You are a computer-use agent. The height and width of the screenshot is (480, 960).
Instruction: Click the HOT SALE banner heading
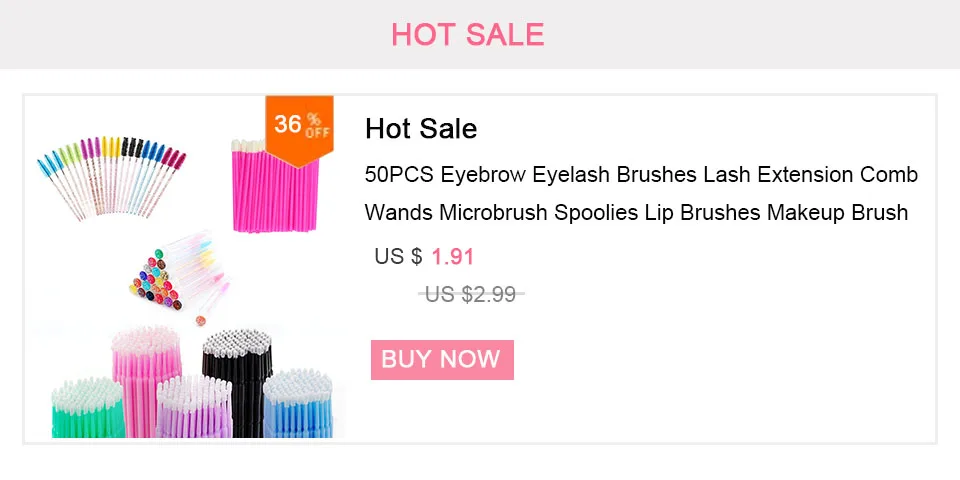467,34
